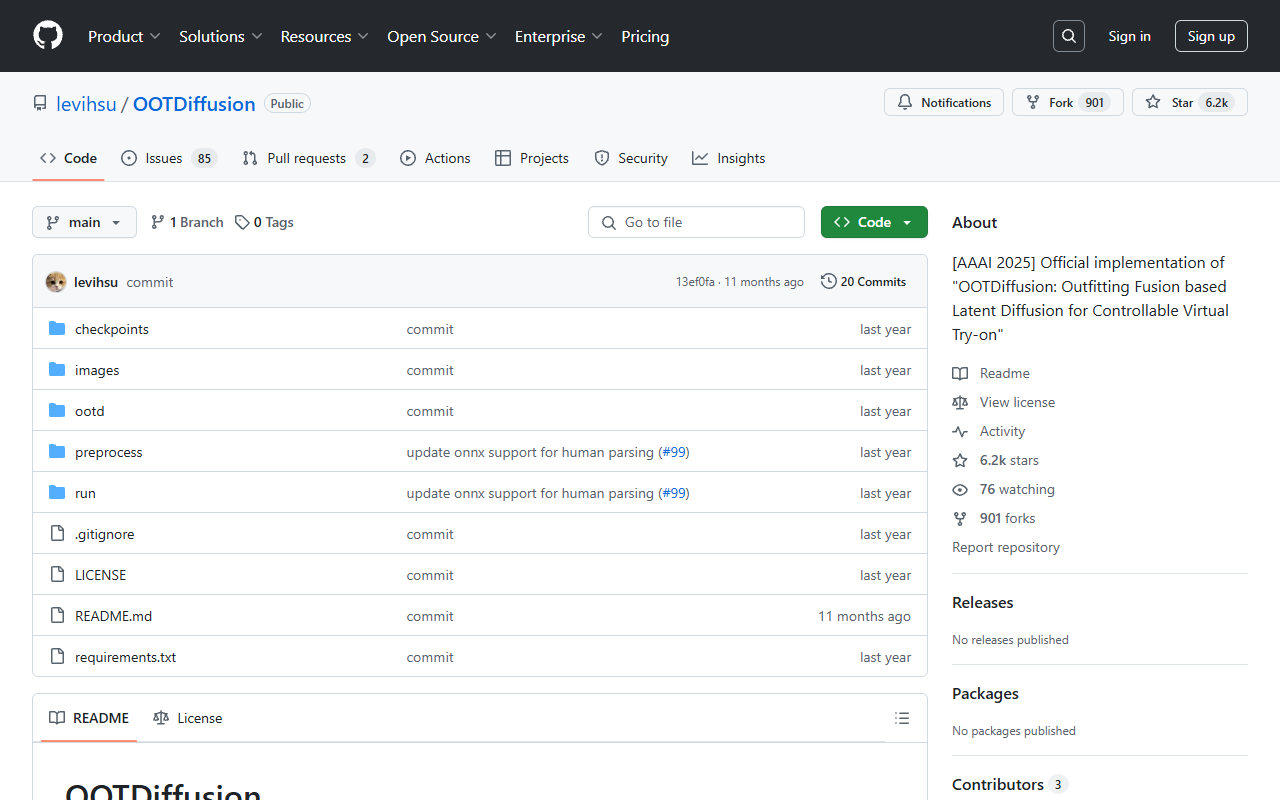Open the Report repository link
The width and height of the screenshot is (1280, 800).
1006,547
